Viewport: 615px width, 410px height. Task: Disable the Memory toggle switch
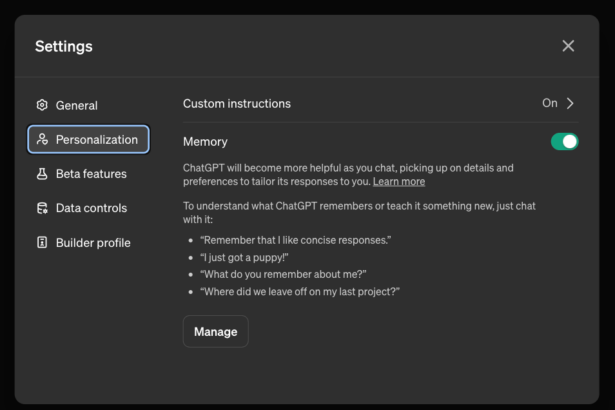(x=564, y=142)
